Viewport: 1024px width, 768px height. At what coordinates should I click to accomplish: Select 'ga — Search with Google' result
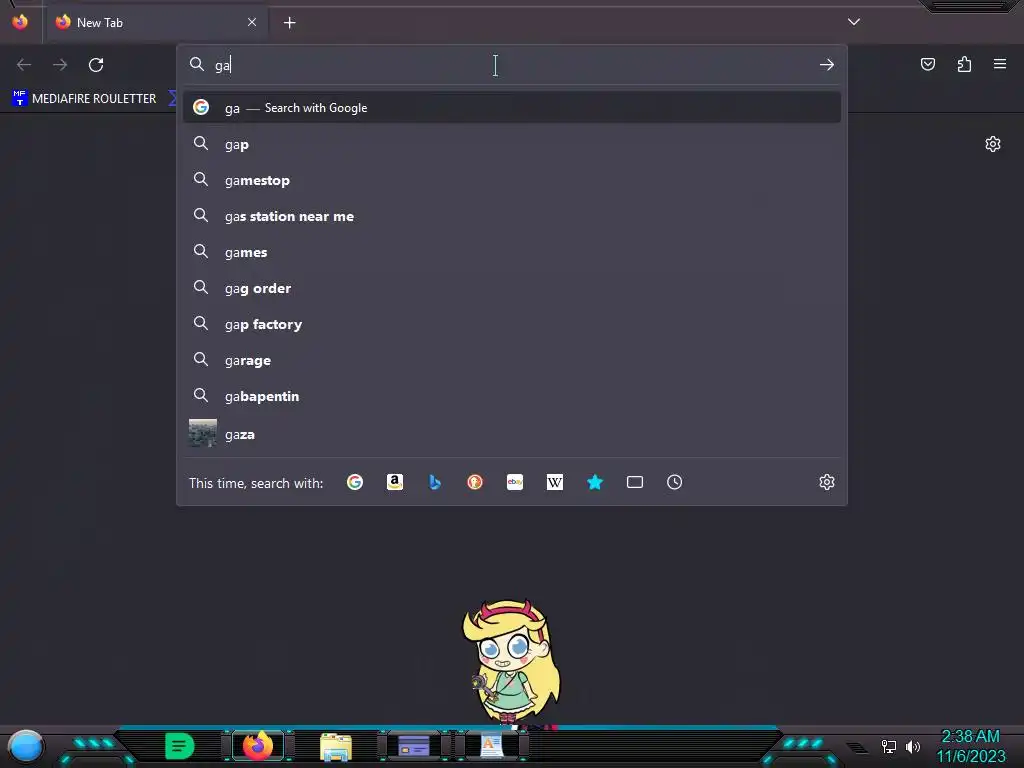(x=512, y=108)
